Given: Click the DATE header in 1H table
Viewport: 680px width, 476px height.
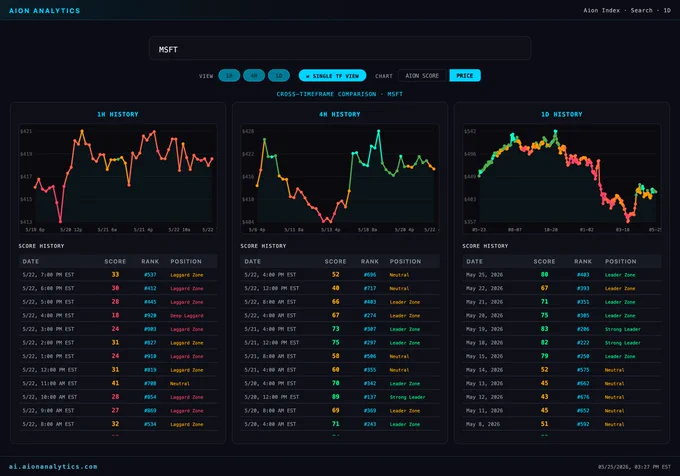Looking at the screenshot, I should pos(30,261).
